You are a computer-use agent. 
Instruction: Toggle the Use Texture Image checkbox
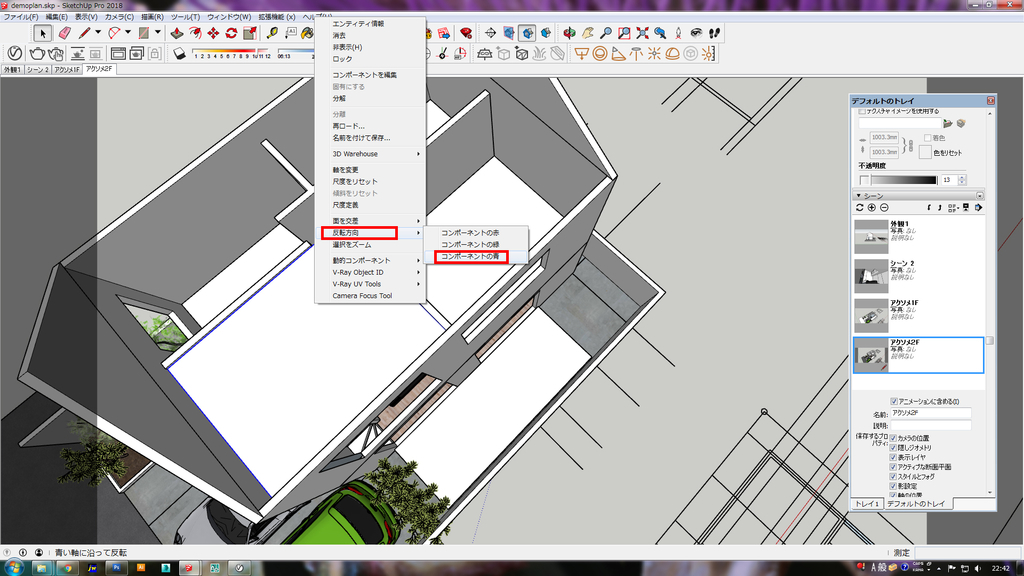click(x=862, y=112)
